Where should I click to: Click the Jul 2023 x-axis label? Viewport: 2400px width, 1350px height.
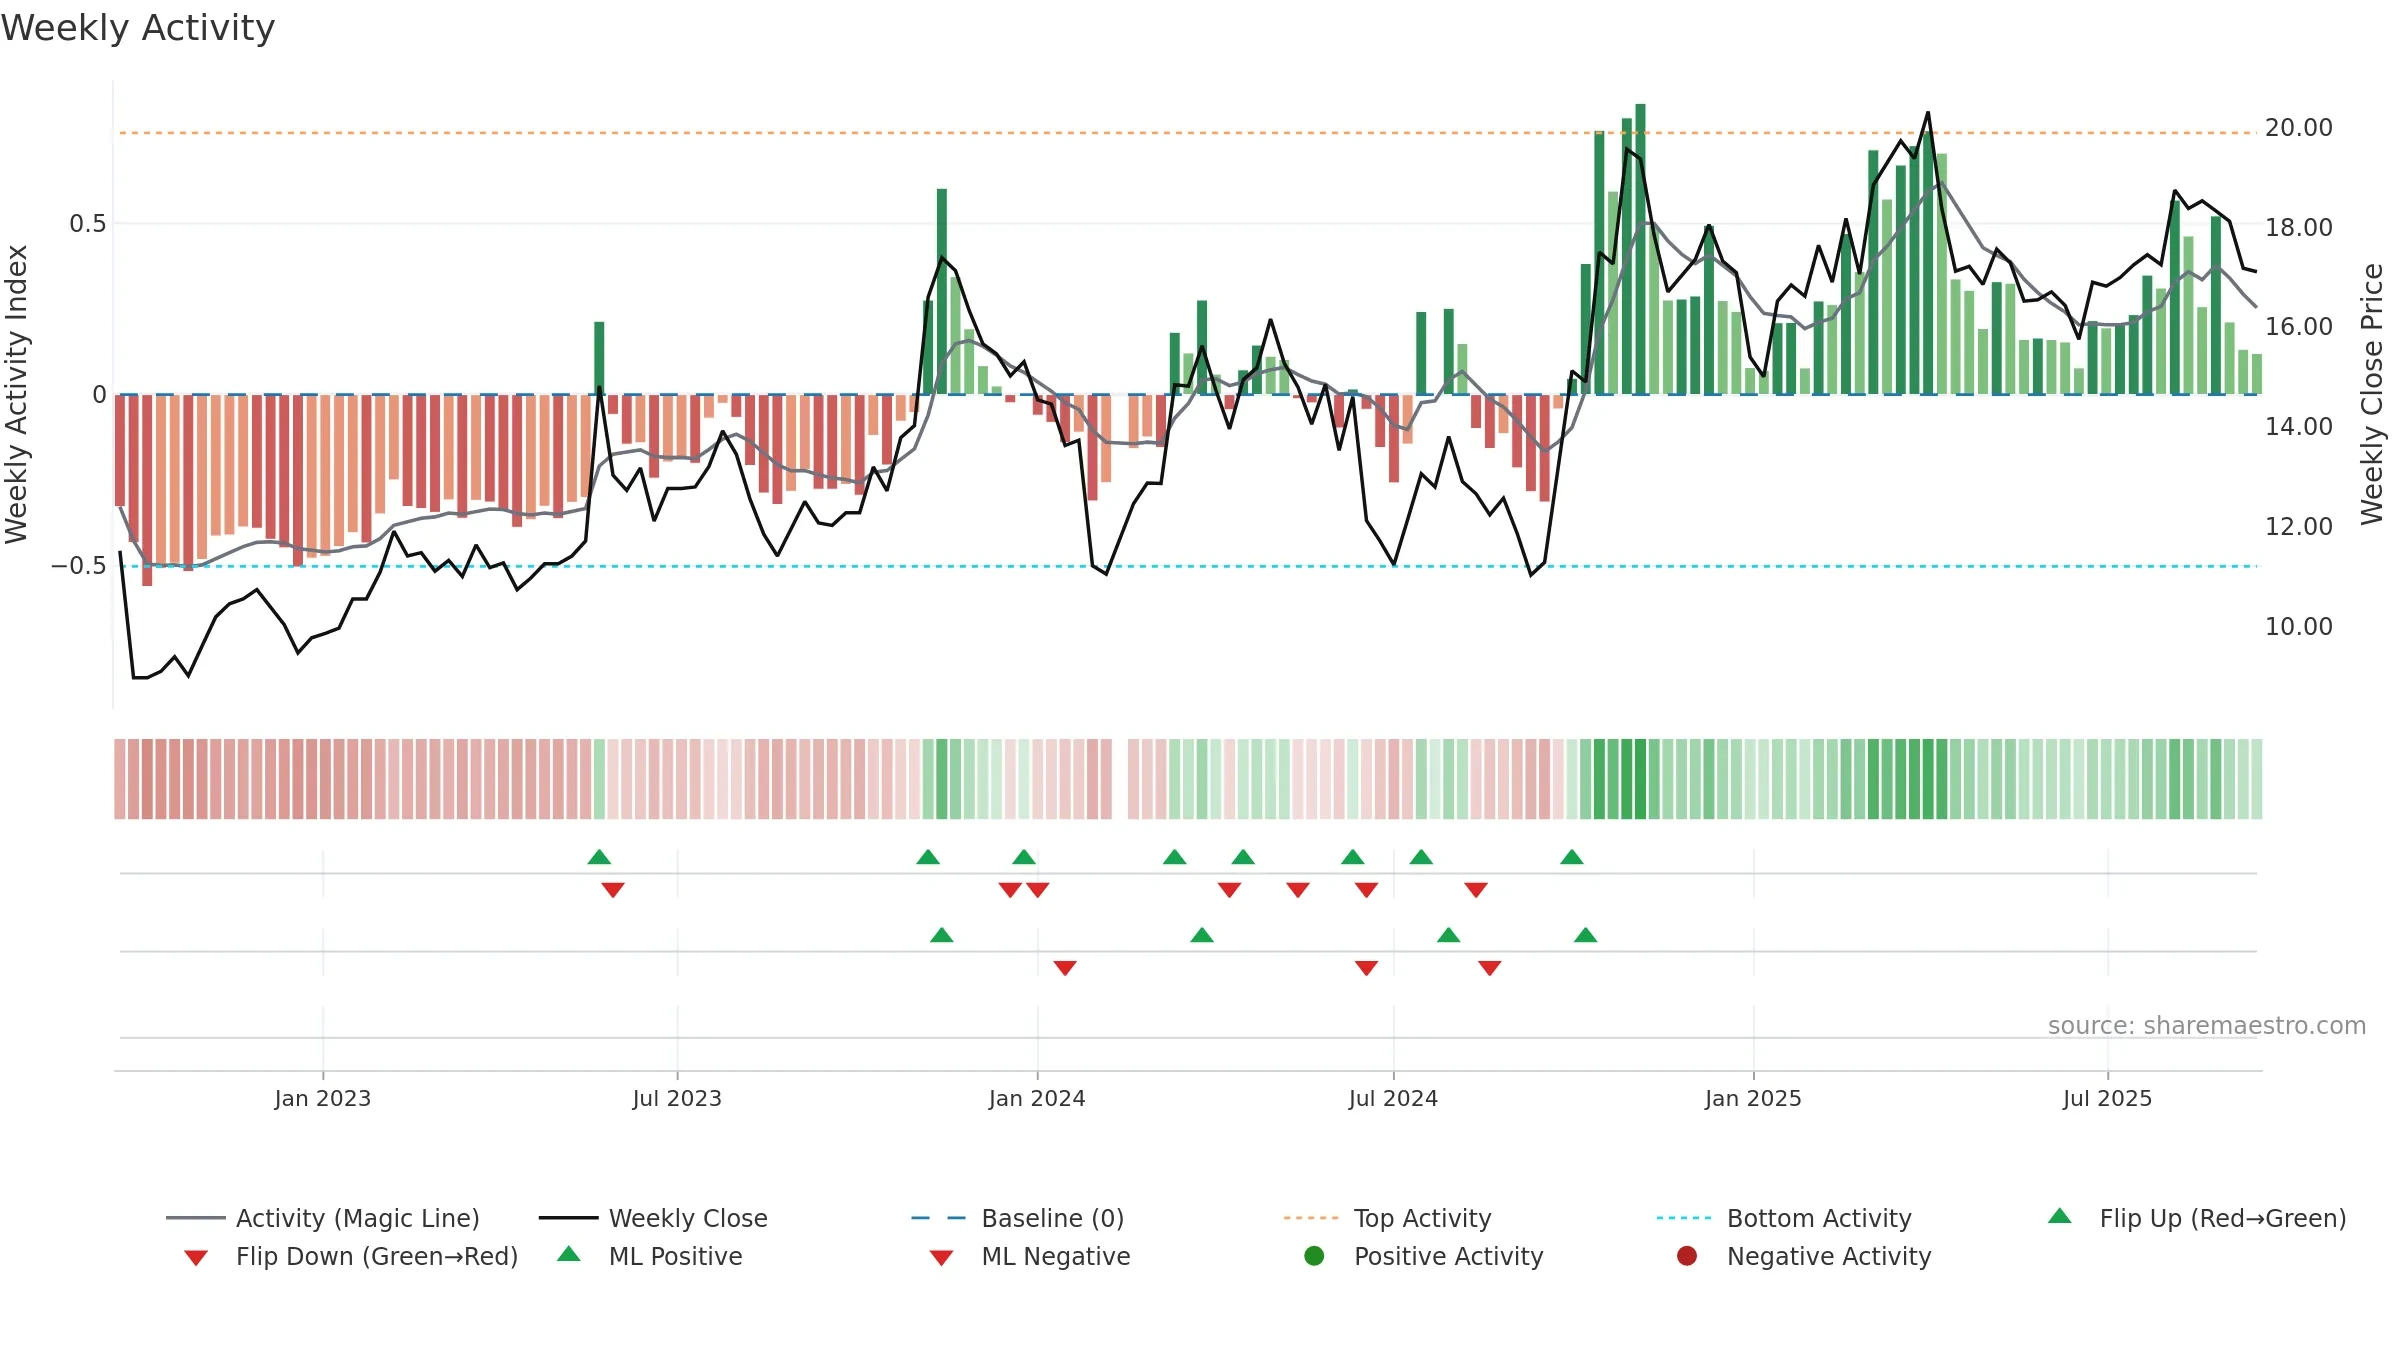click(677, 1098)
